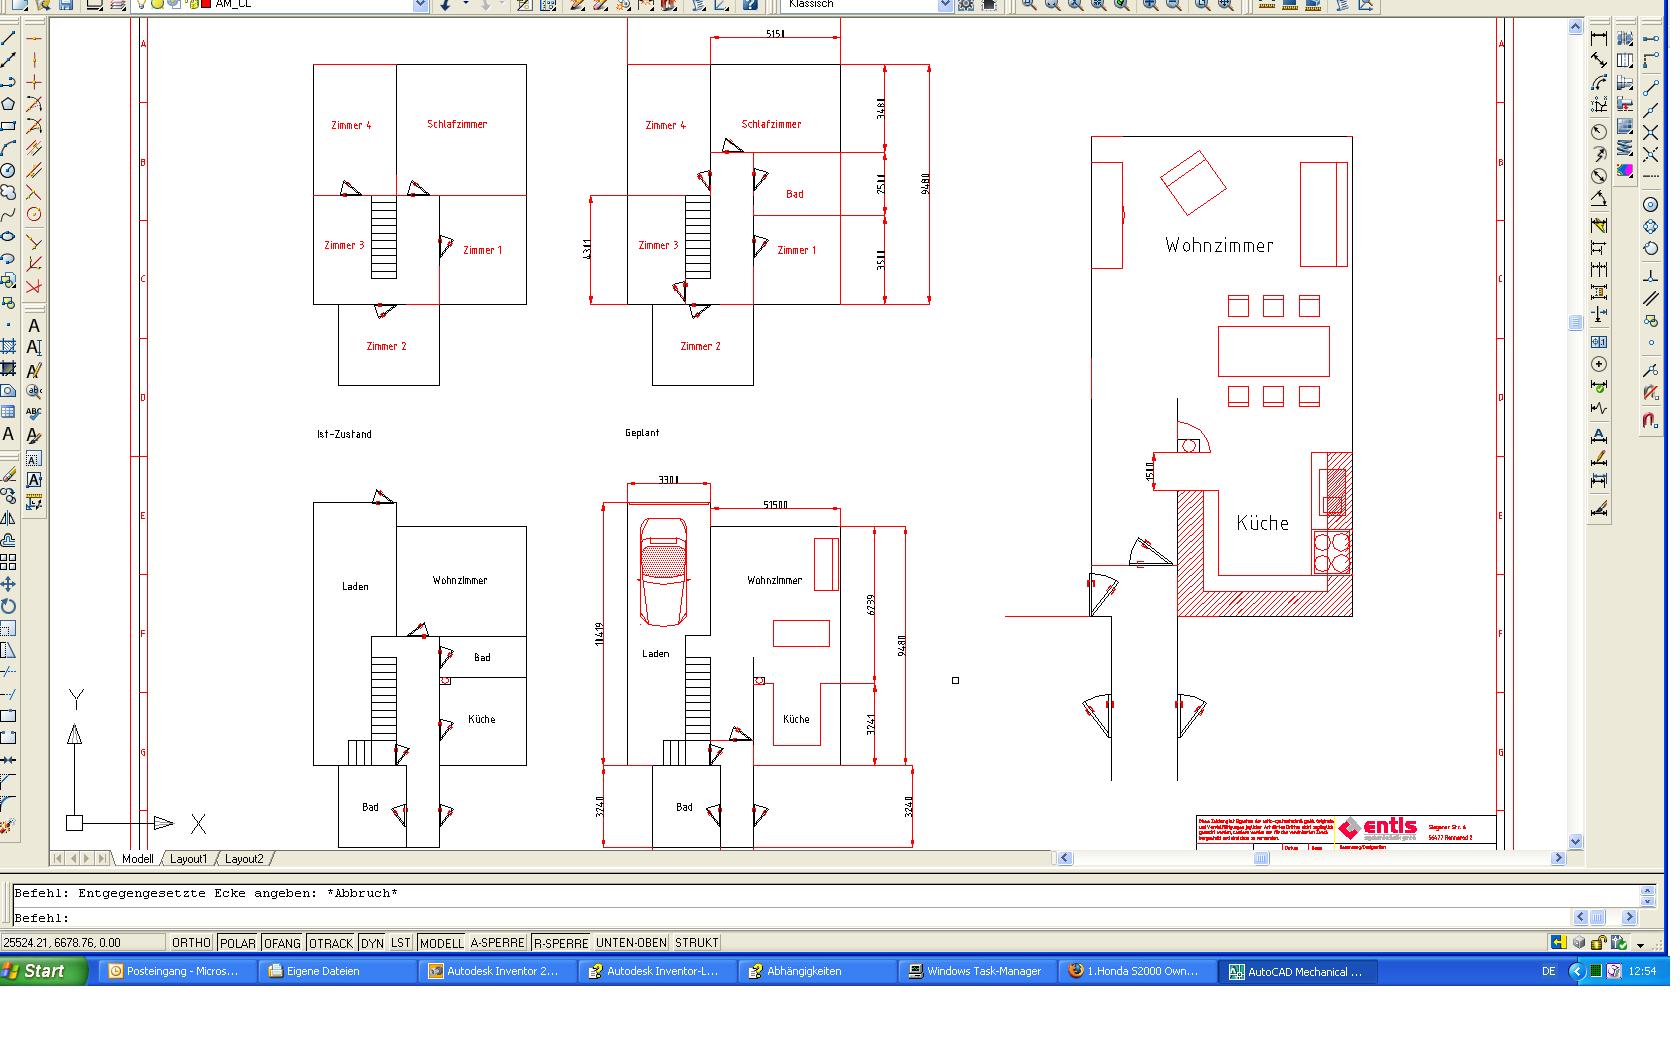Select the Rotate modify tool

pos(8,606)
